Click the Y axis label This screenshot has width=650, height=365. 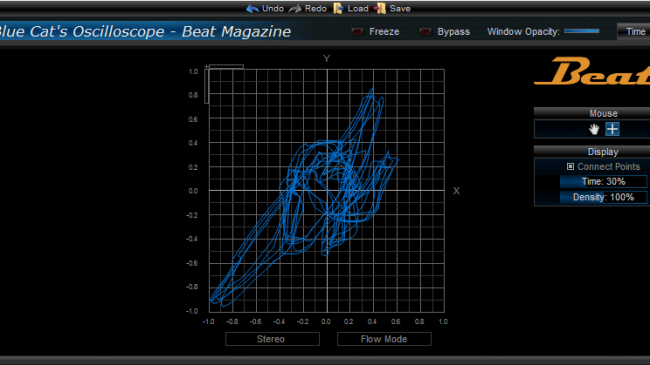click(x=327, y=58)
